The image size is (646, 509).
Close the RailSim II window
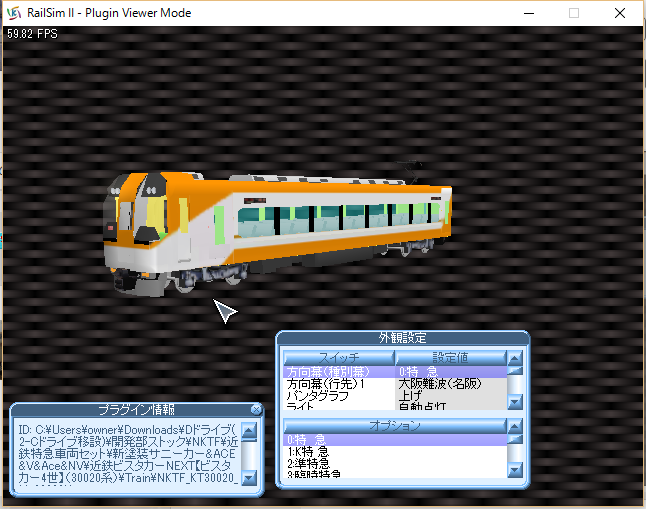tap(620, 13)
